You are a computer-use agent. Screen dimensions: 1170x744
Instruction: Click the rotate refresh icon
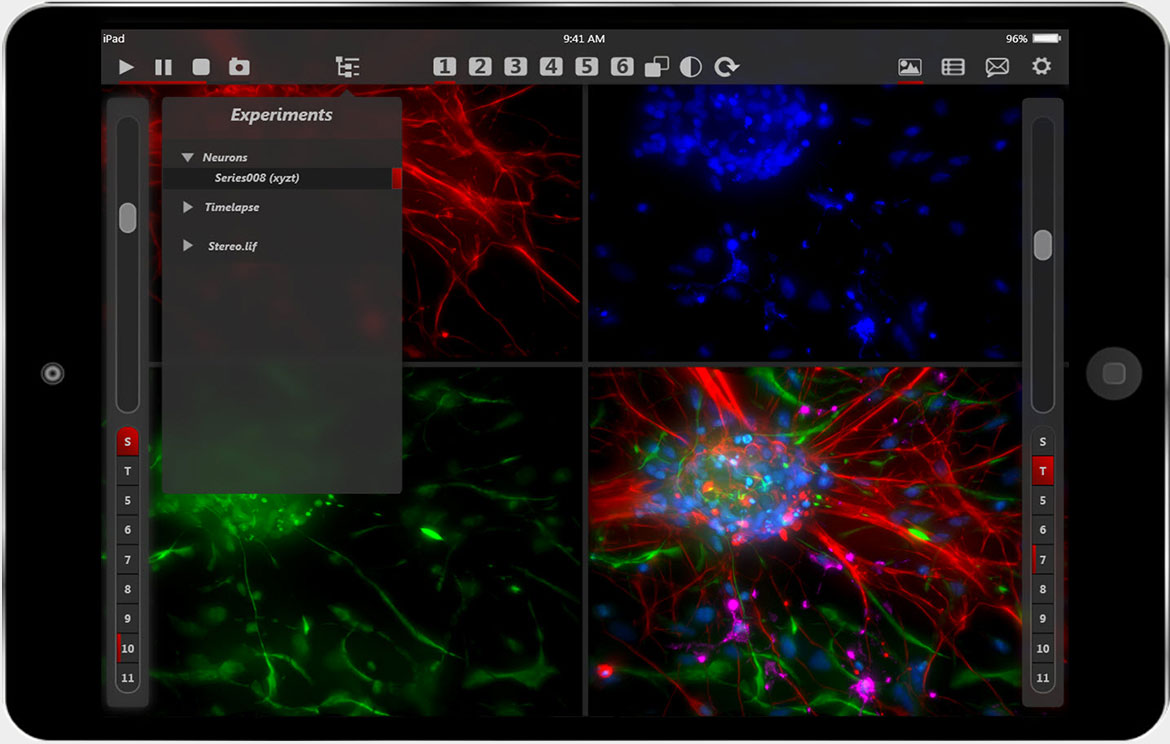[x=727, y=67]
